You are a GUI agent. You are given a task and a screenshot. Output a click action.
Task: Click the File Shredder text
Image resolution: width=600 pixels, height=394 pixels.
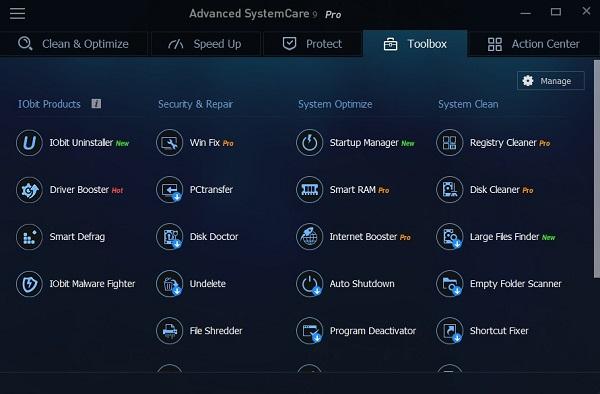216,331
